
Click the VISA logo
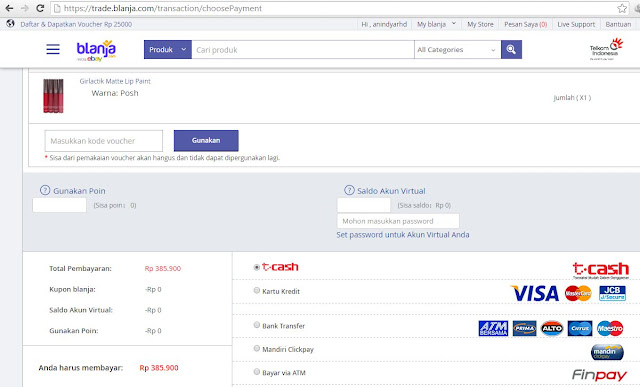tap(534, 293)
